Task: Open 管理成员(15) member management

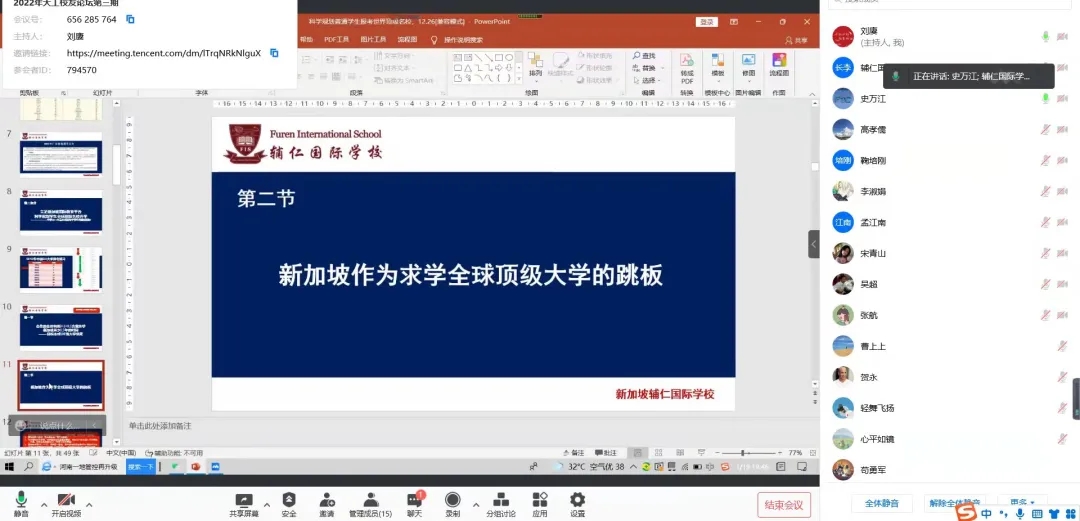Action: pos(371,504)
